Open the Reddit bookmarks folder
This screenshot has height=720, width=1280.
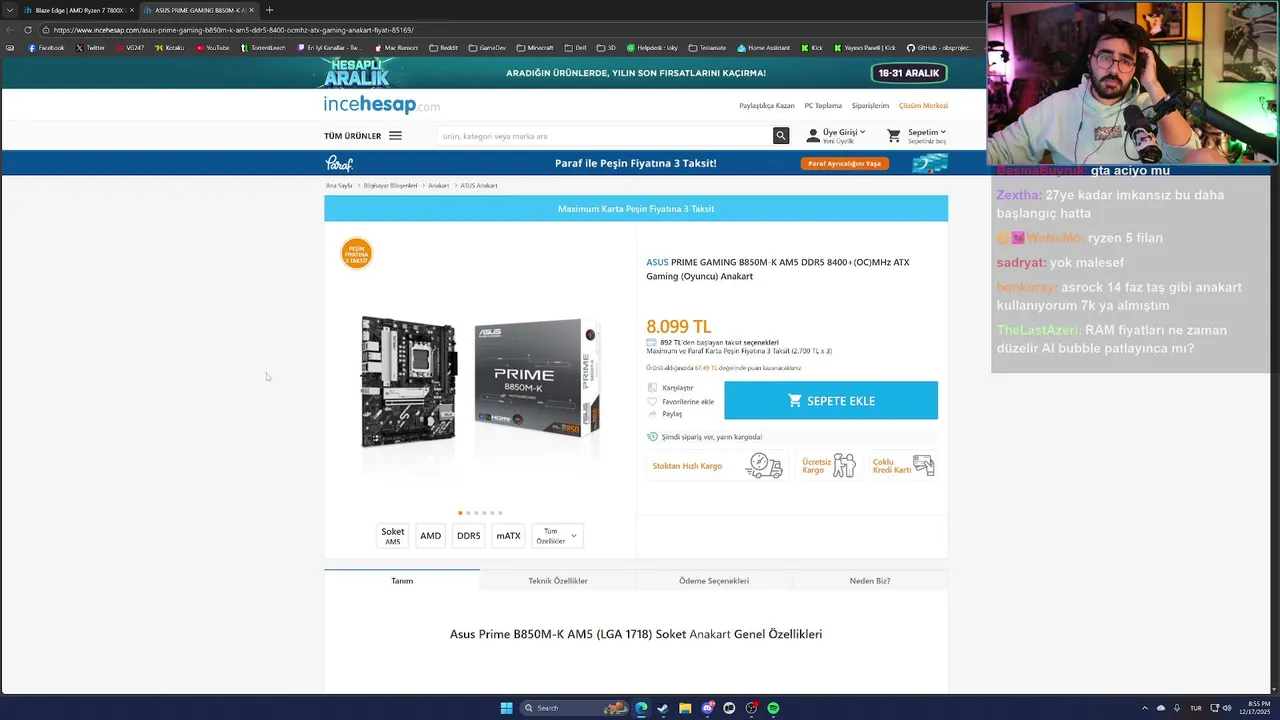pyautogui.click(x=443, y=48)
